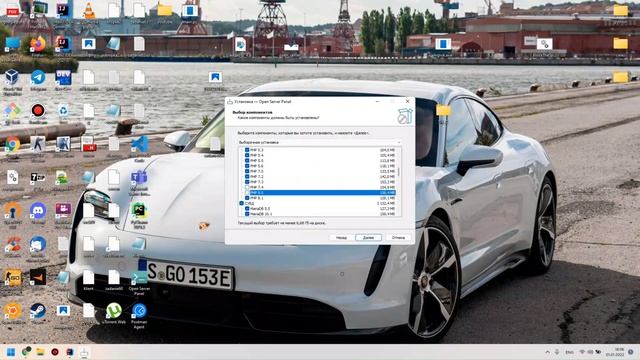Select the Visual Studio Code desktop icon
Image resolution: width=640 pixels, height=360 pixels.
(x=140, y=144)
